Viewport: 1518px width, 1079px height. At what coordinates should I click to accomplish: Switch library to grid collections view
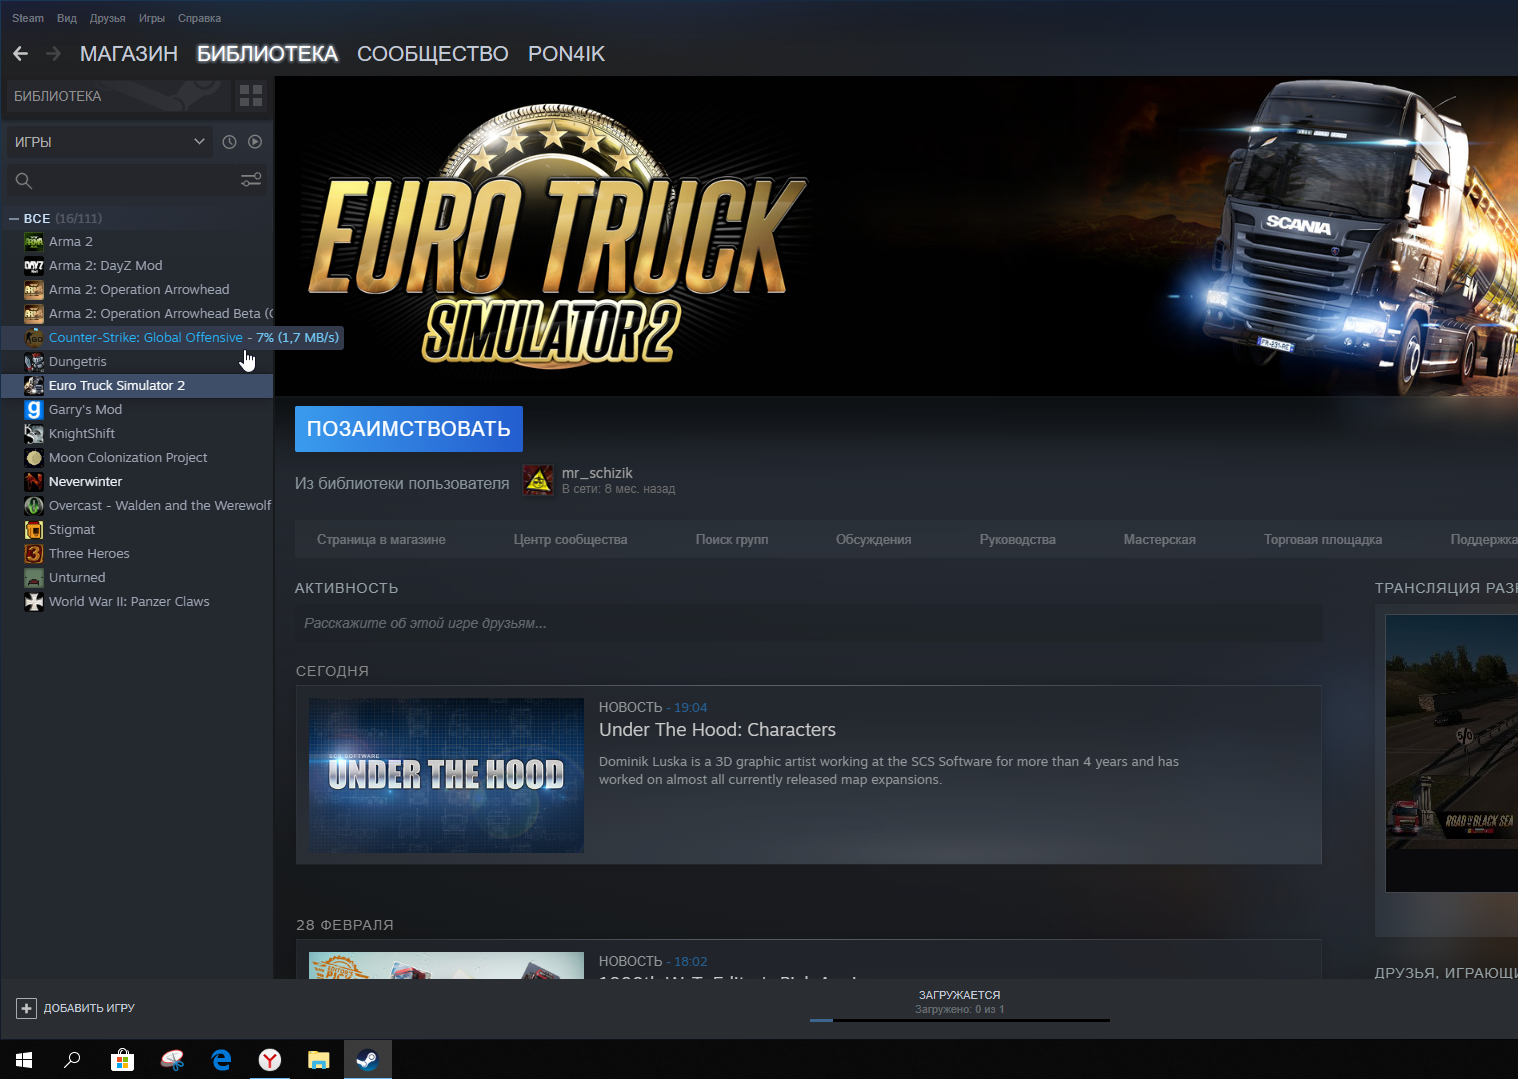coord(251,96)
